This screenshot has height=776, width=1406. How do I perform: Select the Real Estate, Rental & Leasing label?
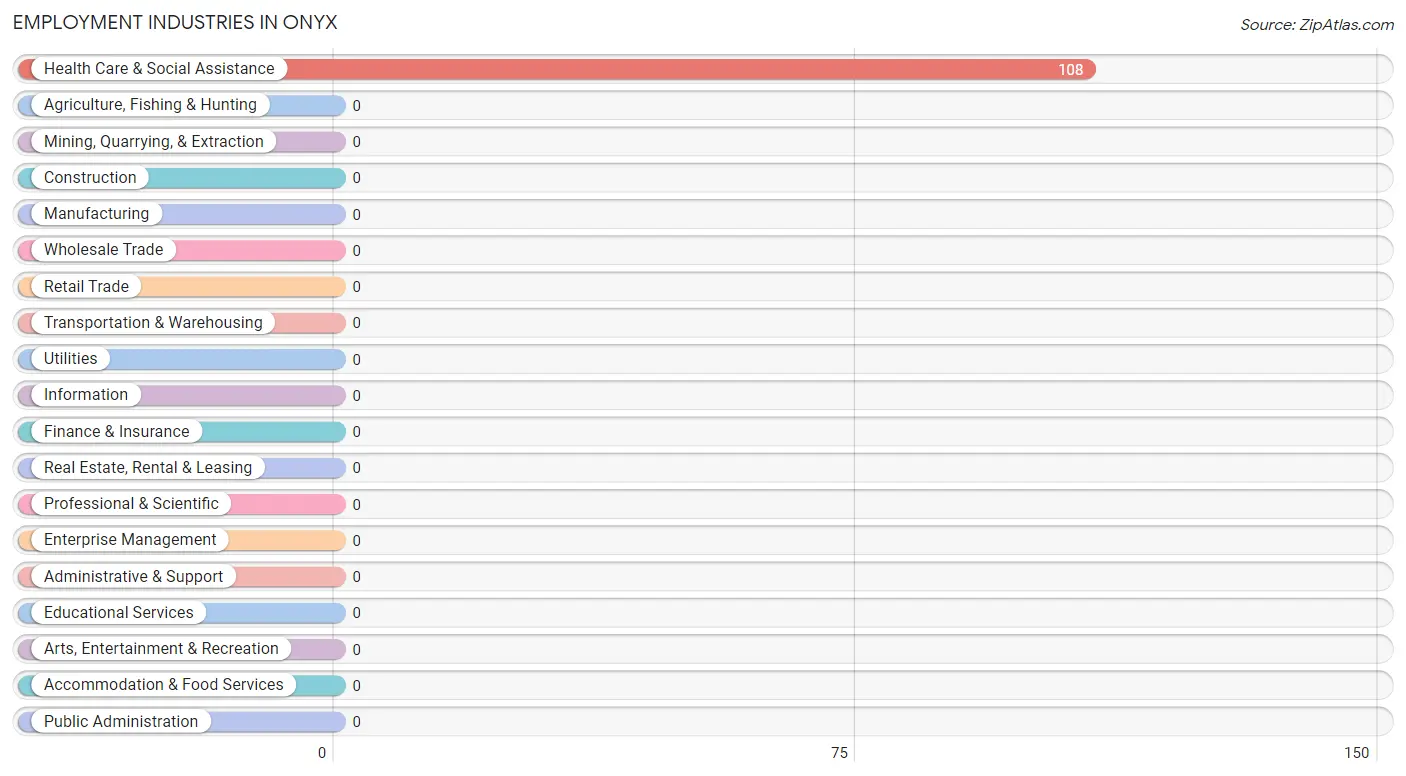[x=148, y=468]
